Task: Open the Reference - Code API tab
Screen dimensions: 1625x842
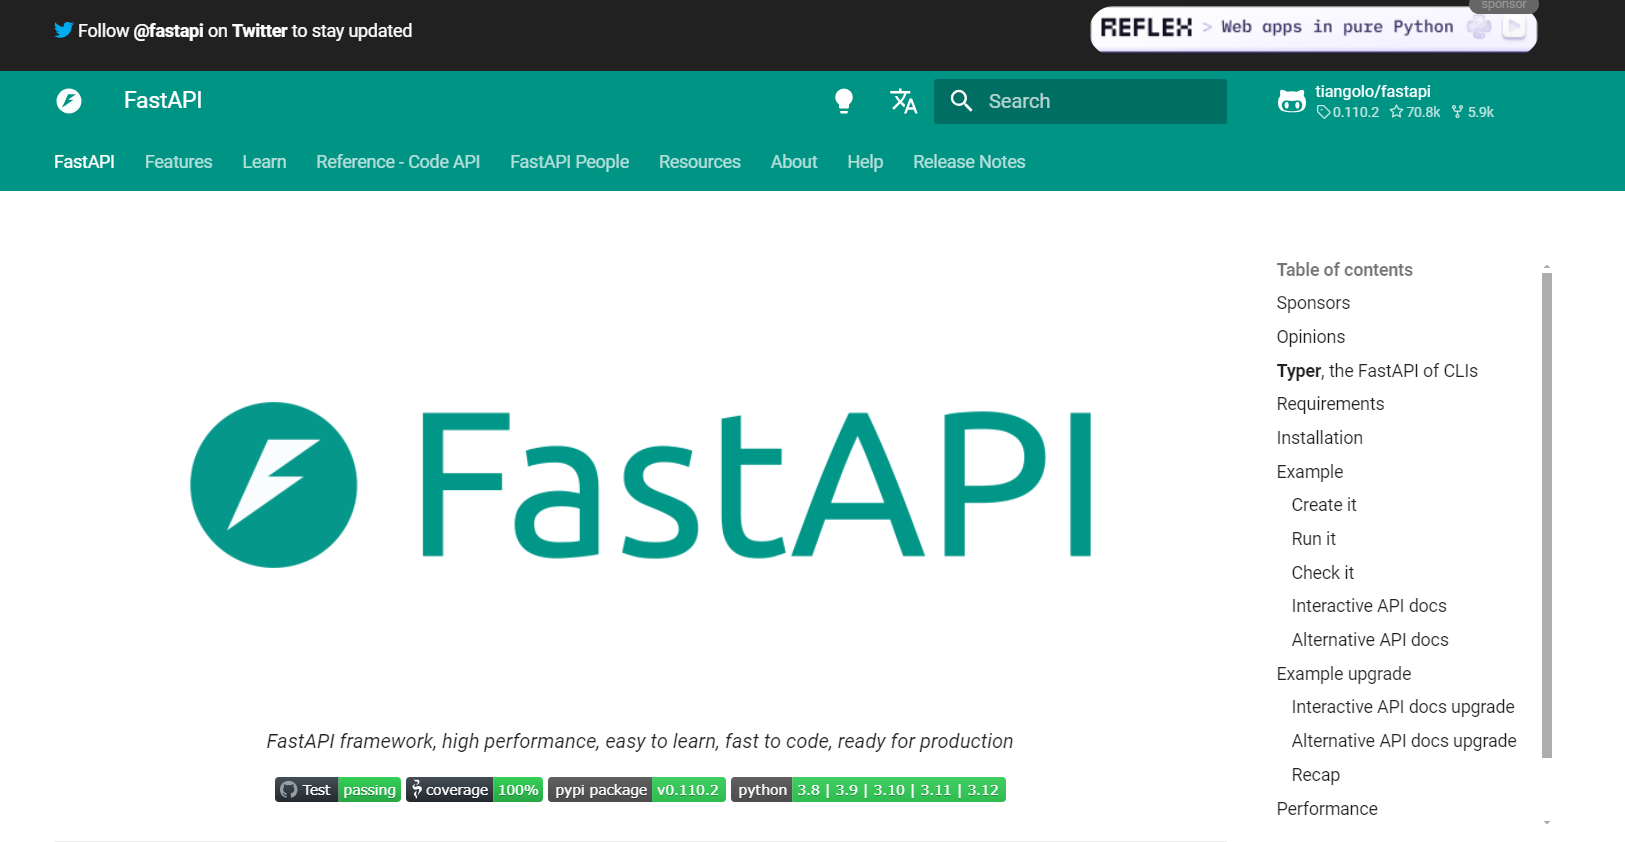Action: (x=398, y=162)
